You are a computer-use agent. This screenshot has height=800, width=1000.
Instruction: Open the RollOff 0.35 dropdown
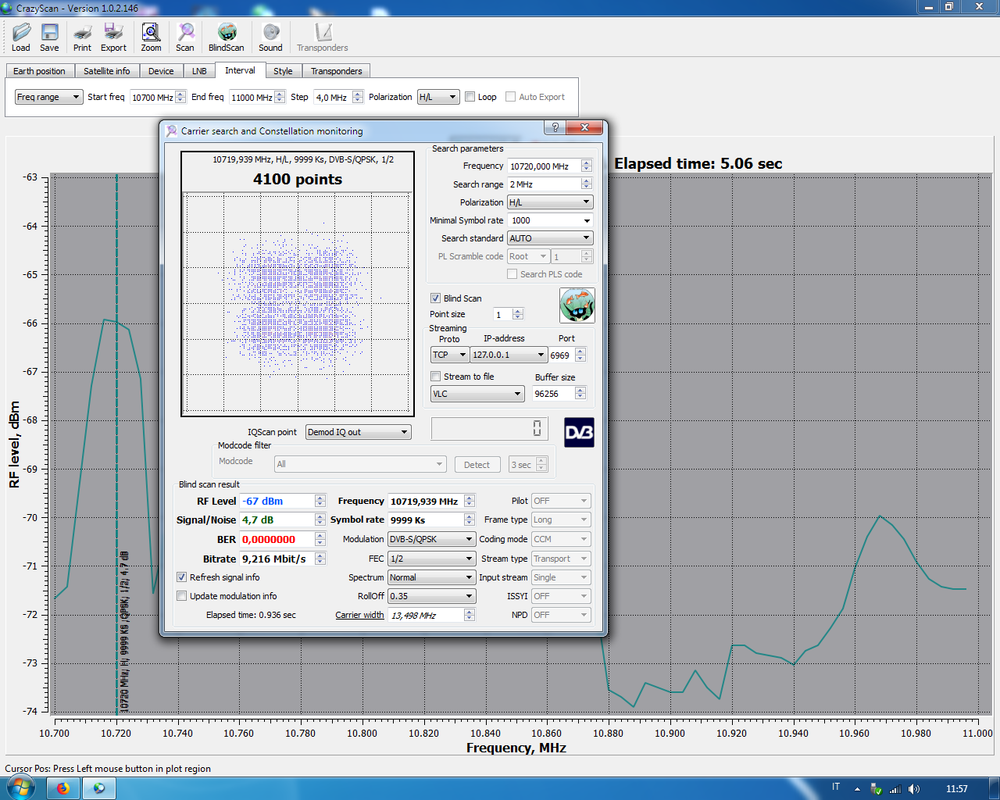[432, 596]
